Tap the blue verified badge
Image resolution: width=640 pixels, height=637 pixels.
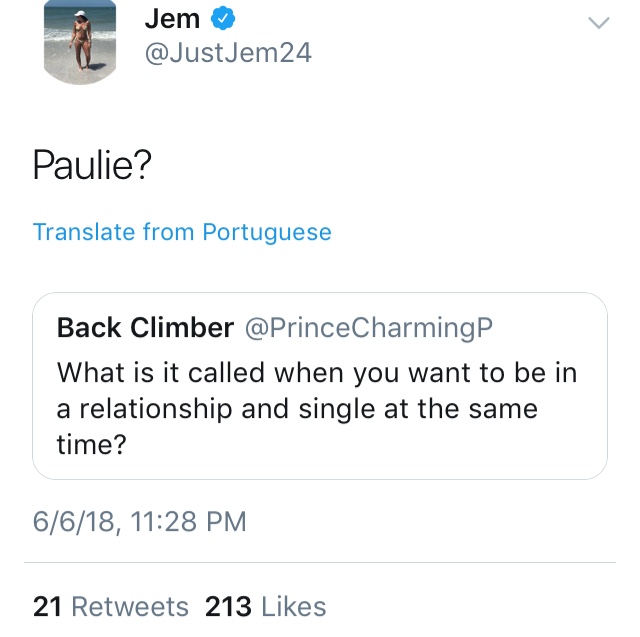[x=223, y=19]
